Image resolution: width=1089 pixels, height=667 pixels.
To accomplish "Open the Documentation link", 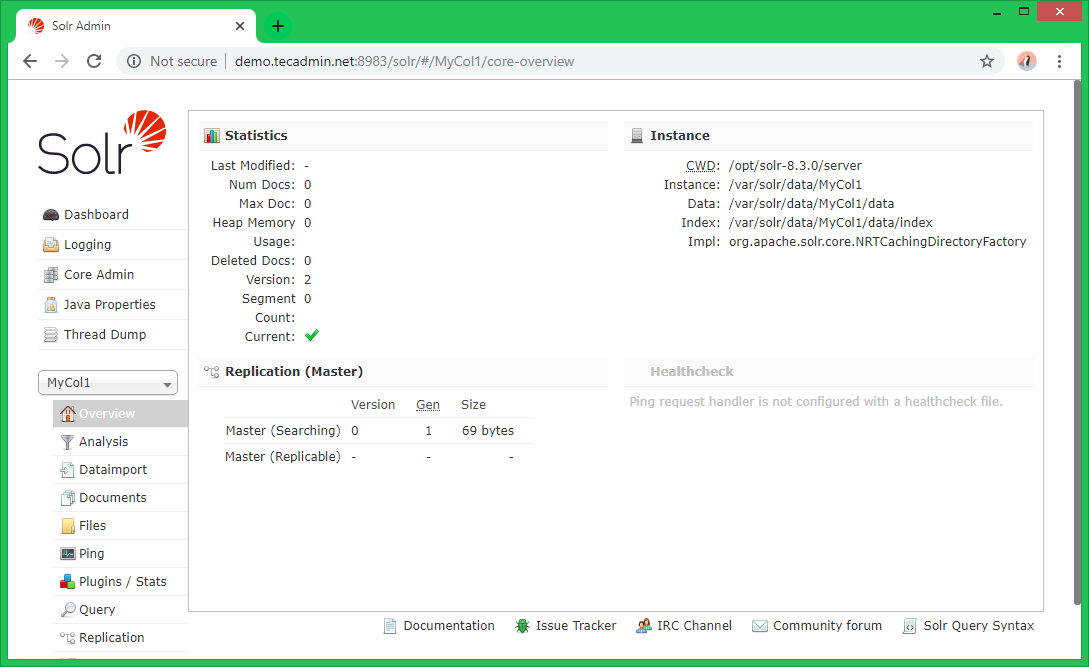I will (x=449, y=626).
